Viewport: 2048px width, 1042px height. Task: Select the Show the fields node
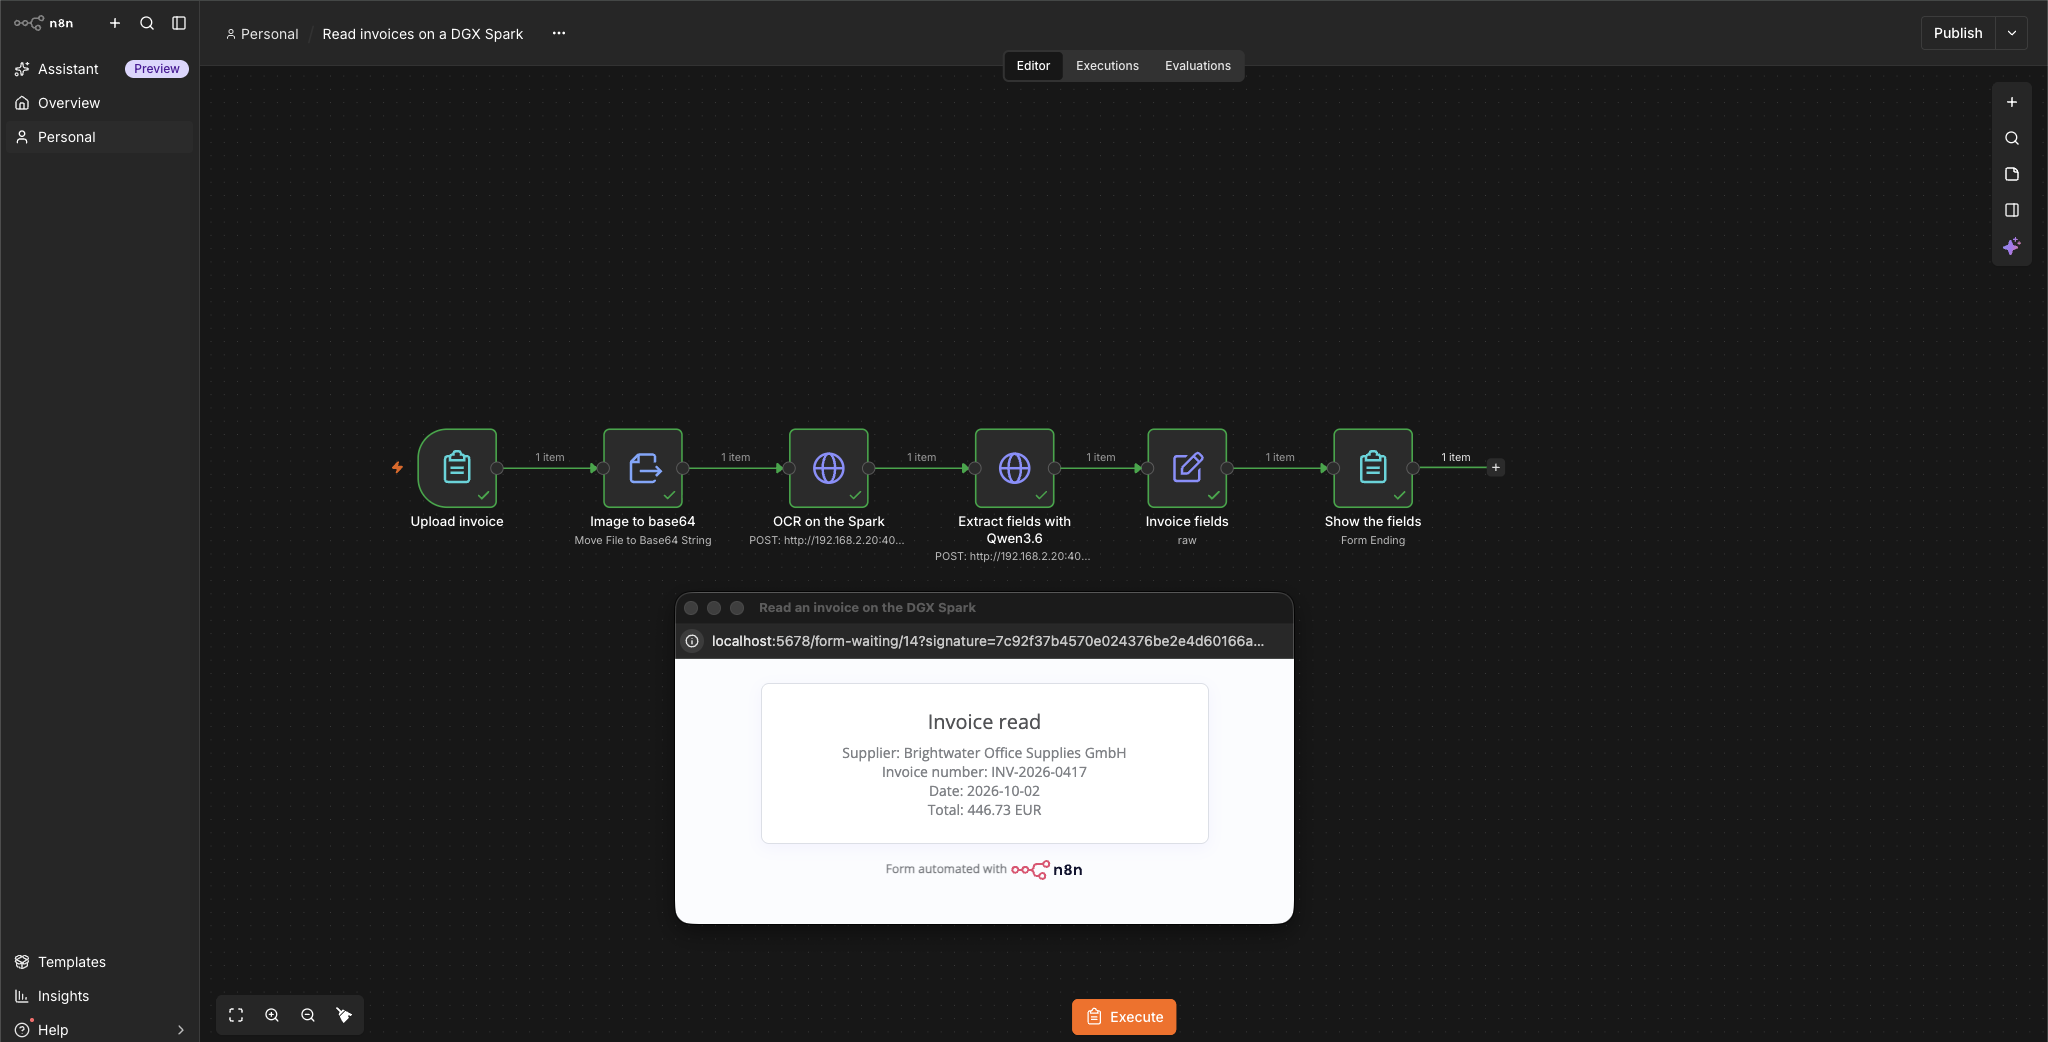[x=1373, y=468]
